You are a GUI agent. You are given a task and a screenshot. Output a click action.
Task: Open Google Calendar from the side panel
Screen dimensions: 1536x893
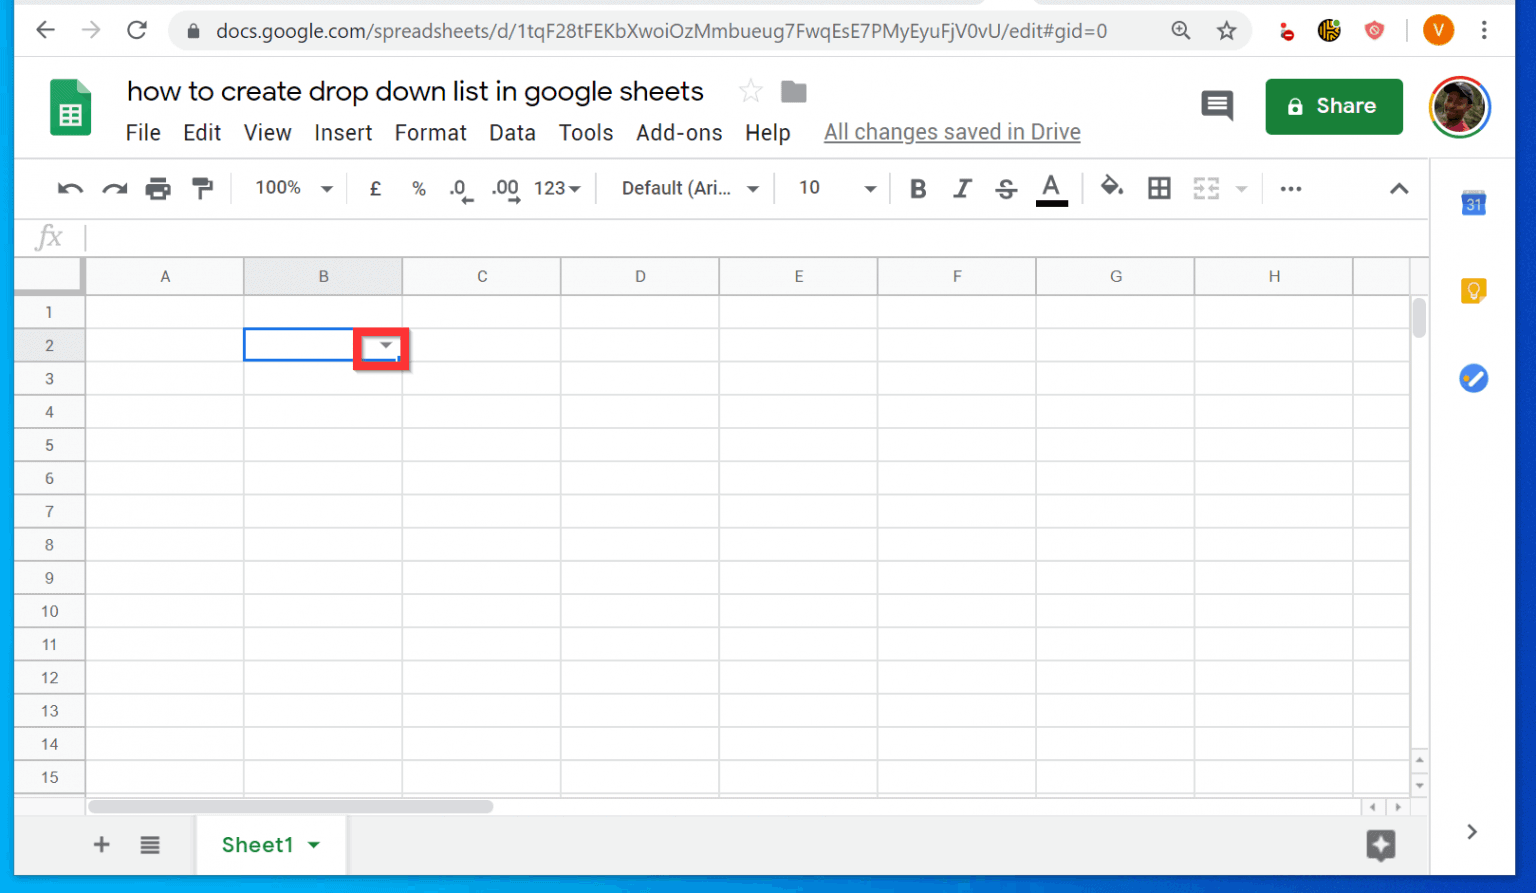1473,204
